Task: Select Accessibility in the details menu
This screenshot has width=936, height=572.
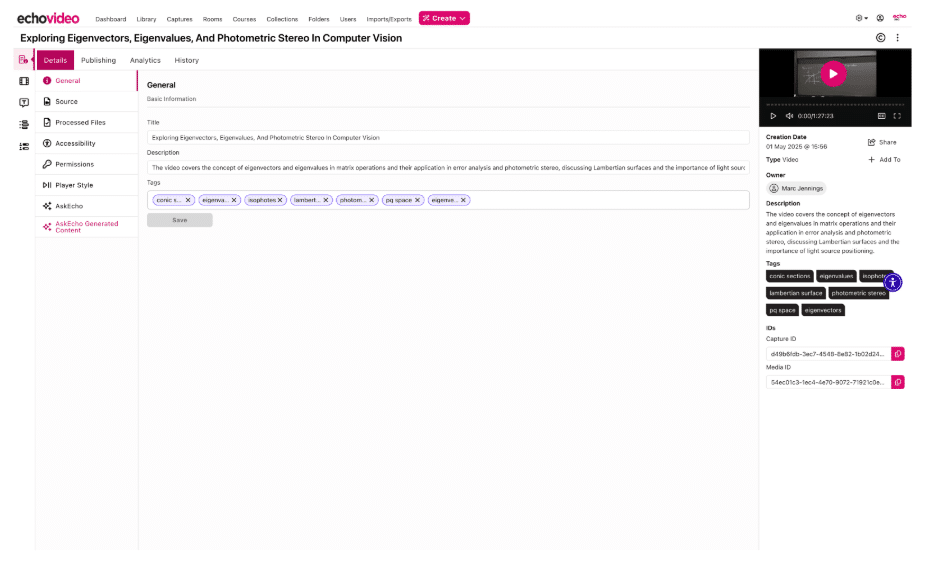Action: pyautogui.click(x=87, y=143)
